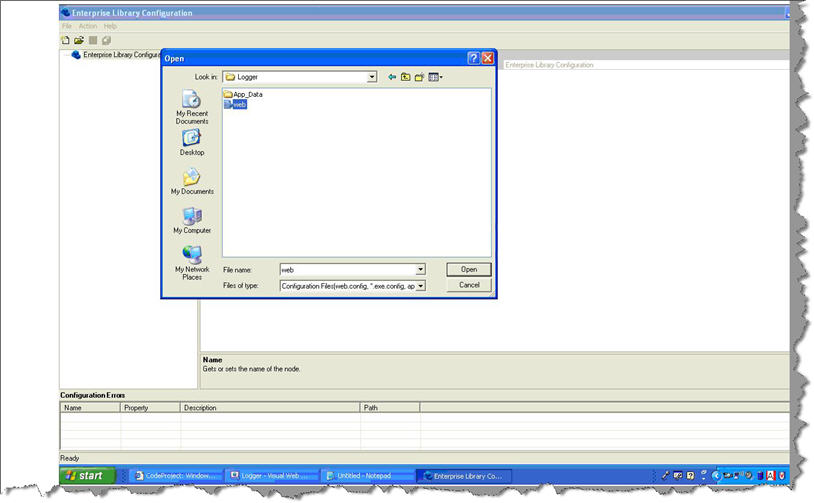The image size is (814, 503).
Task: Expand the Look in folder dropdown
Action: tap(372, 77)
